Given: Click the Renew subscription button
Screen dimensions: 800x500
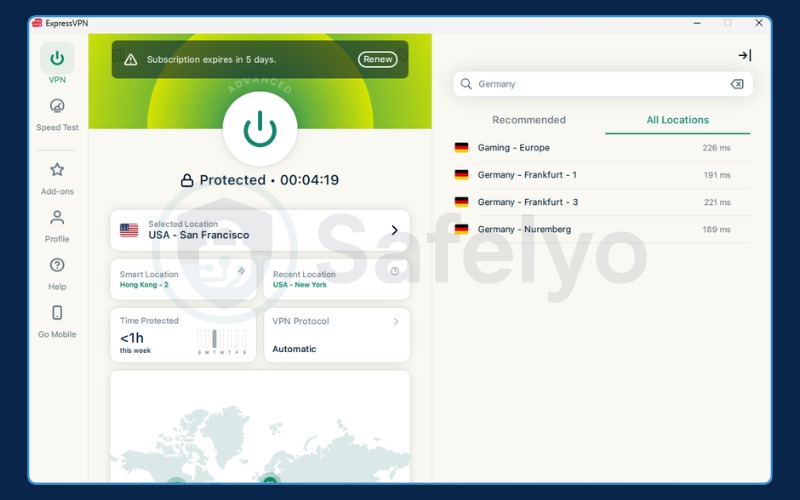Looking at the screenshot, I should click(x=377, y=59).
